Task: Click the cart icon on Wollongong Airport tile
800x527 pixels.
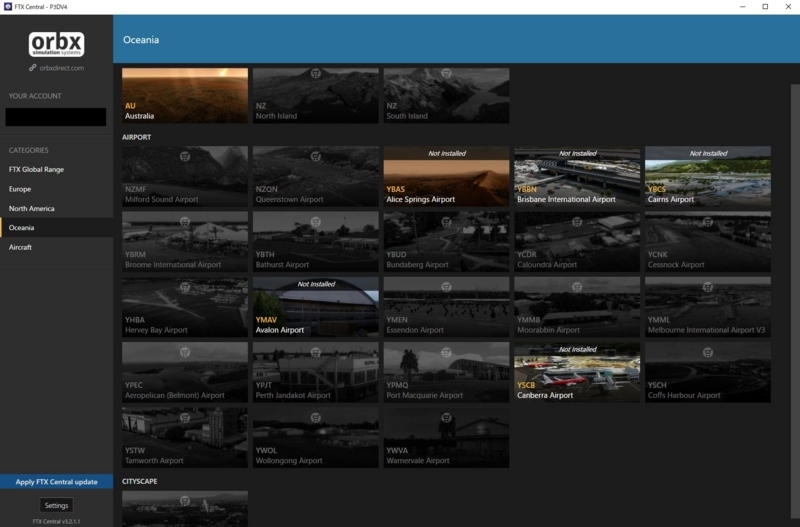Action: [316, 417]
